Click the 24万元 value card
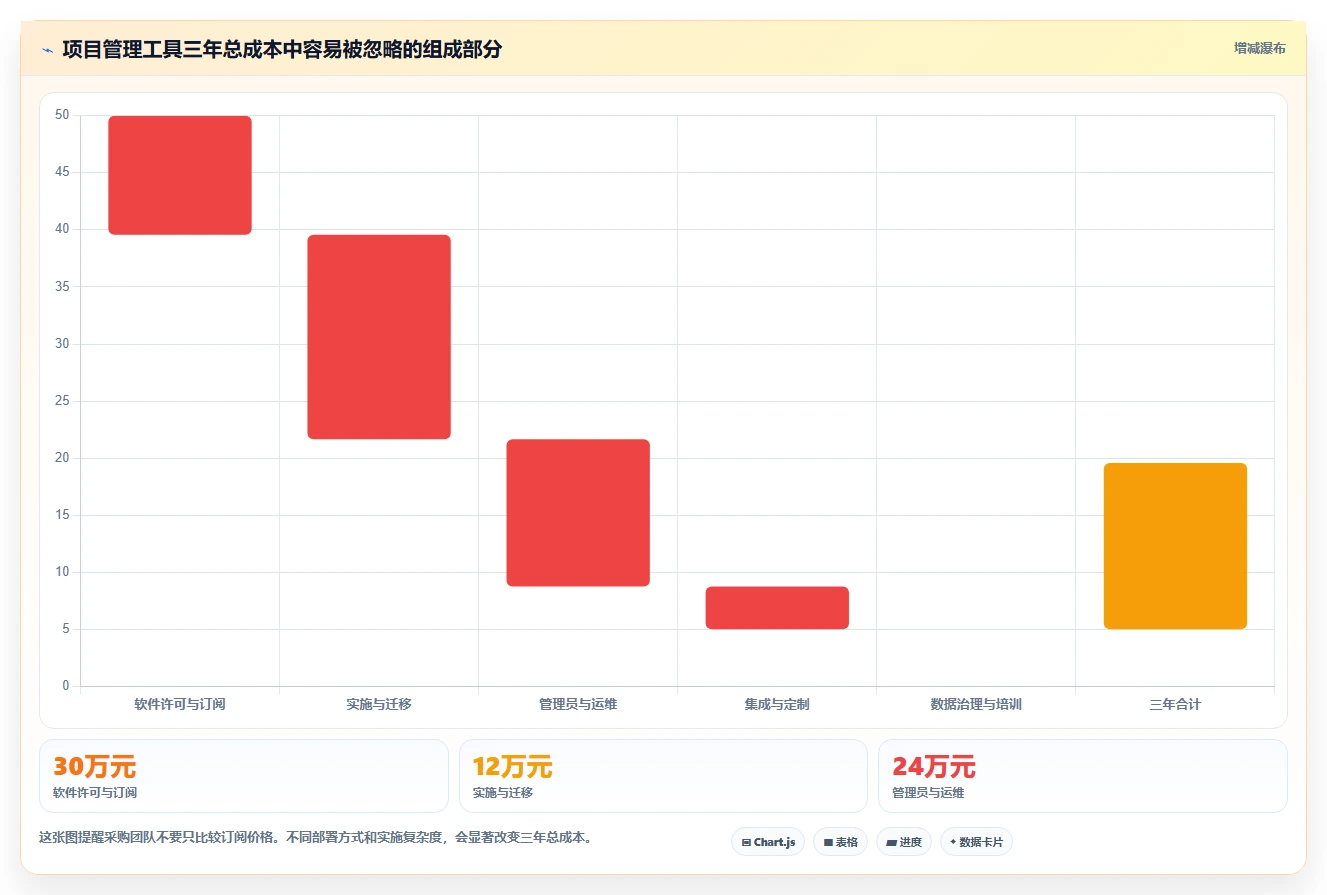The height and width of the screenshot is (895, 1327). point(1083,776)
